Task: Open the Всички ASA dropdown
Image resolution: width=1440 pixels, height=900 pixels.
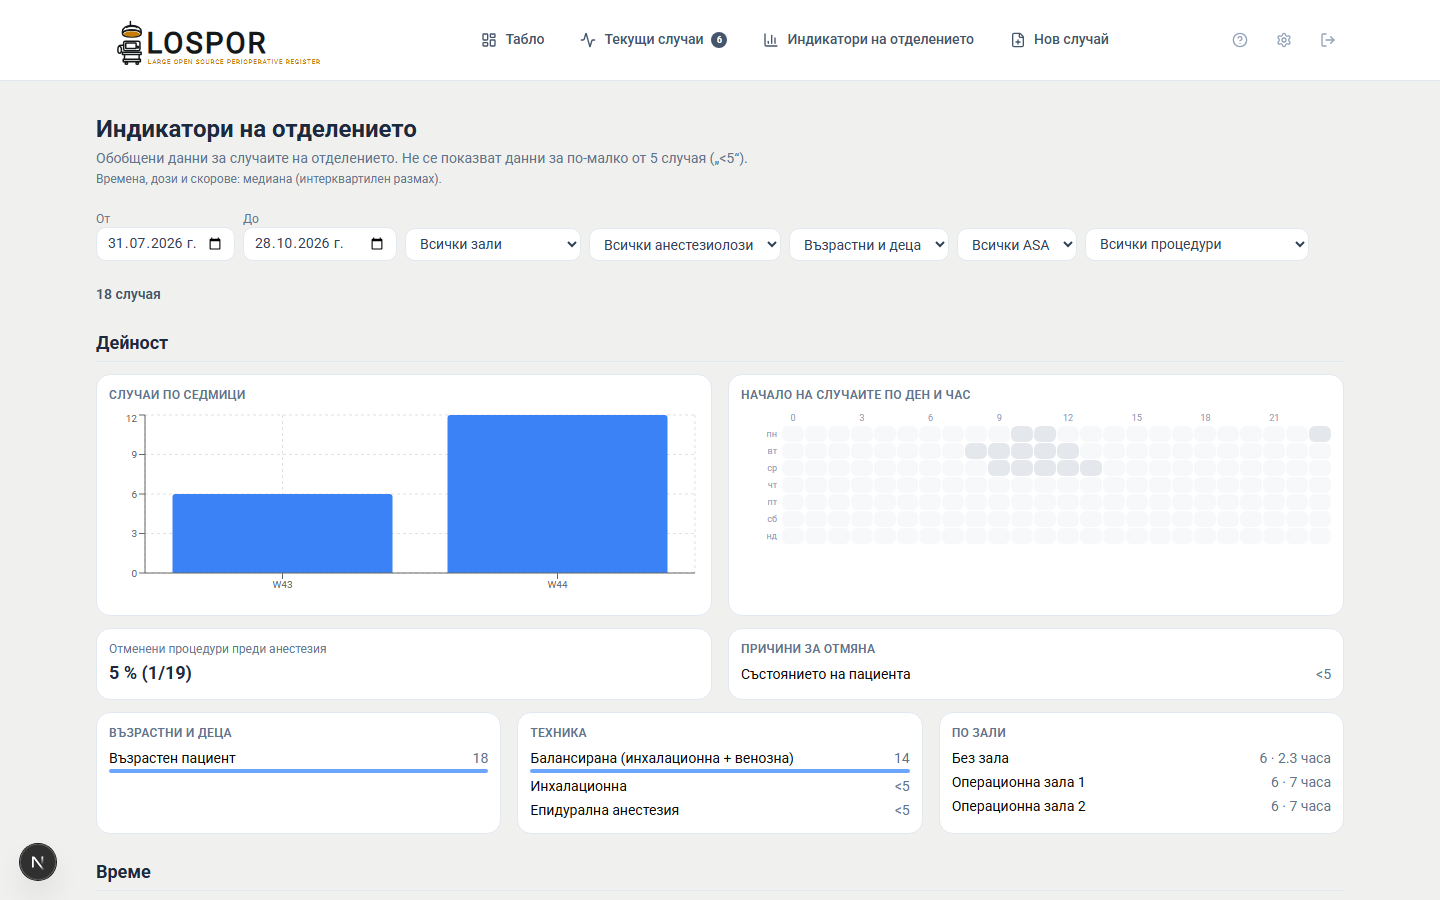Action: (x=1017, y=245)
